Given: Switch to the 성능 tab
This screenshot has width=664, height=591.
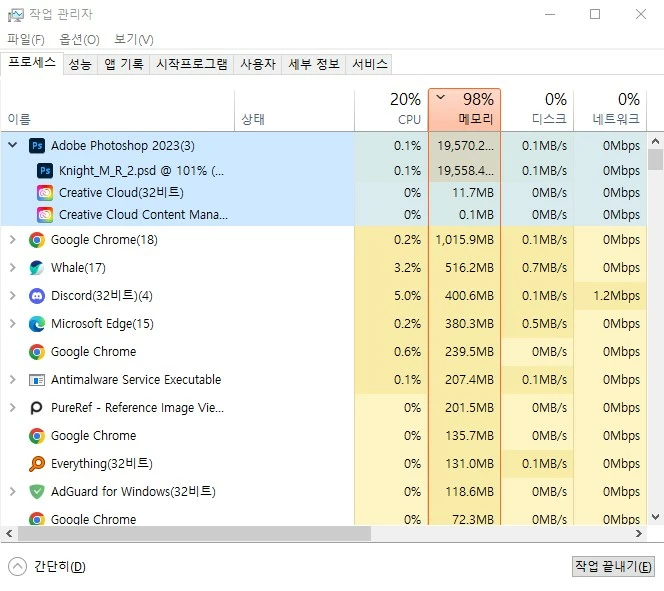Looking at the screenshot, I should tap(80, 64).
